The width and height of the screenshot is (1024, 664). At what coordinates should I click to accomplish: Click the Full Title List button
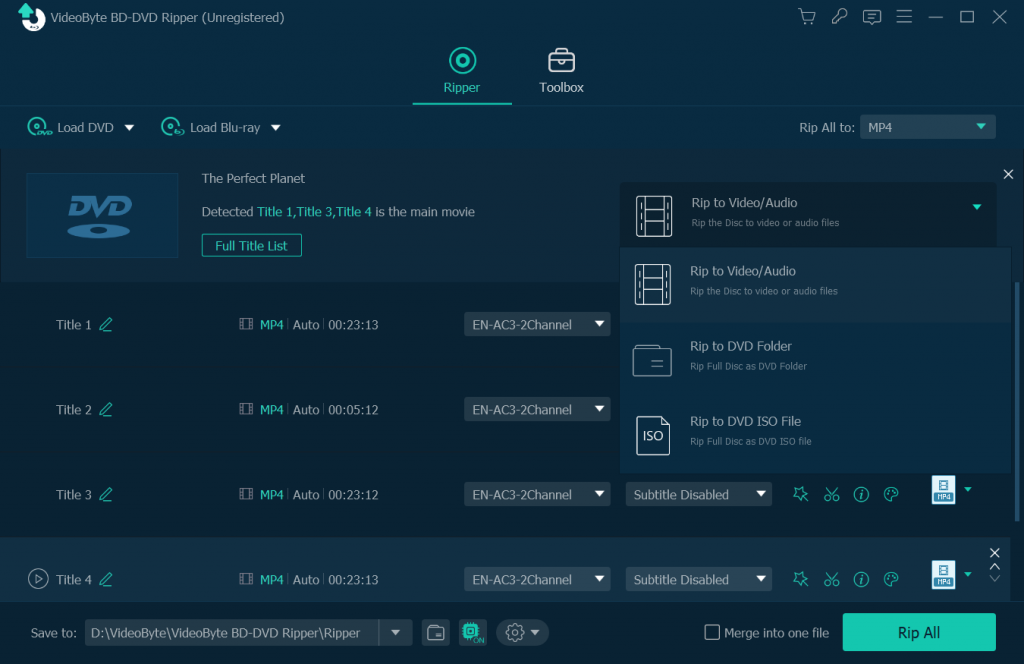[251, 245]
